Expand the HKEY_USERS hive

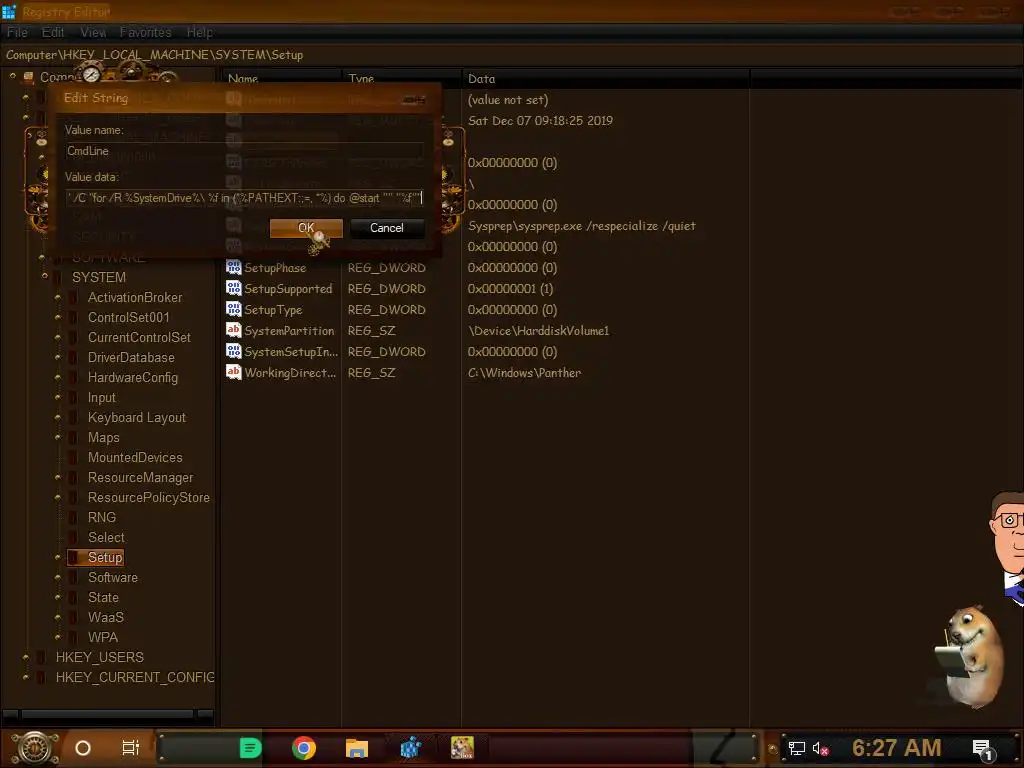25,657
